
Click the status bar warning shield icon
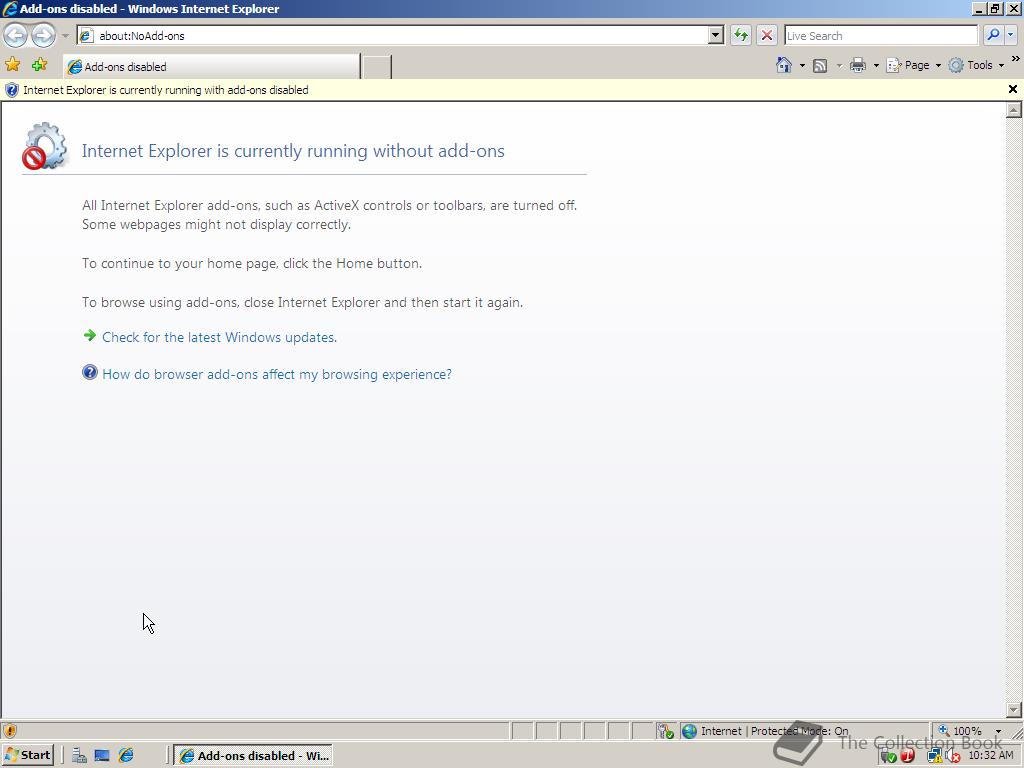(10, 731)
